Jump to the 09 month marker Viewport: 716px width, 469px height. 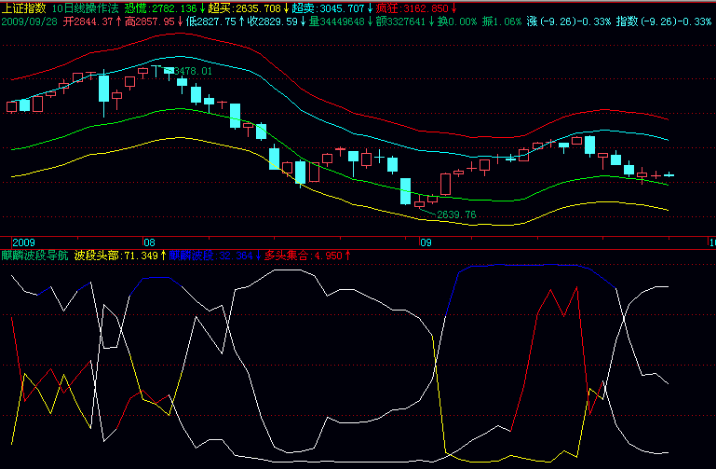[425, 242]
